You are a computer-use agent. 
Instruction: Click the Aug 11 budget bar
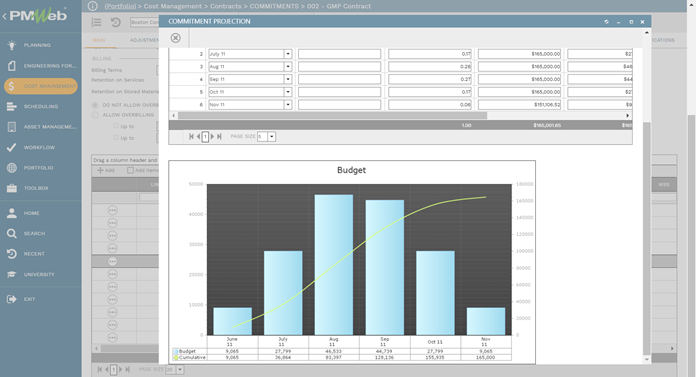click(334, 265)
